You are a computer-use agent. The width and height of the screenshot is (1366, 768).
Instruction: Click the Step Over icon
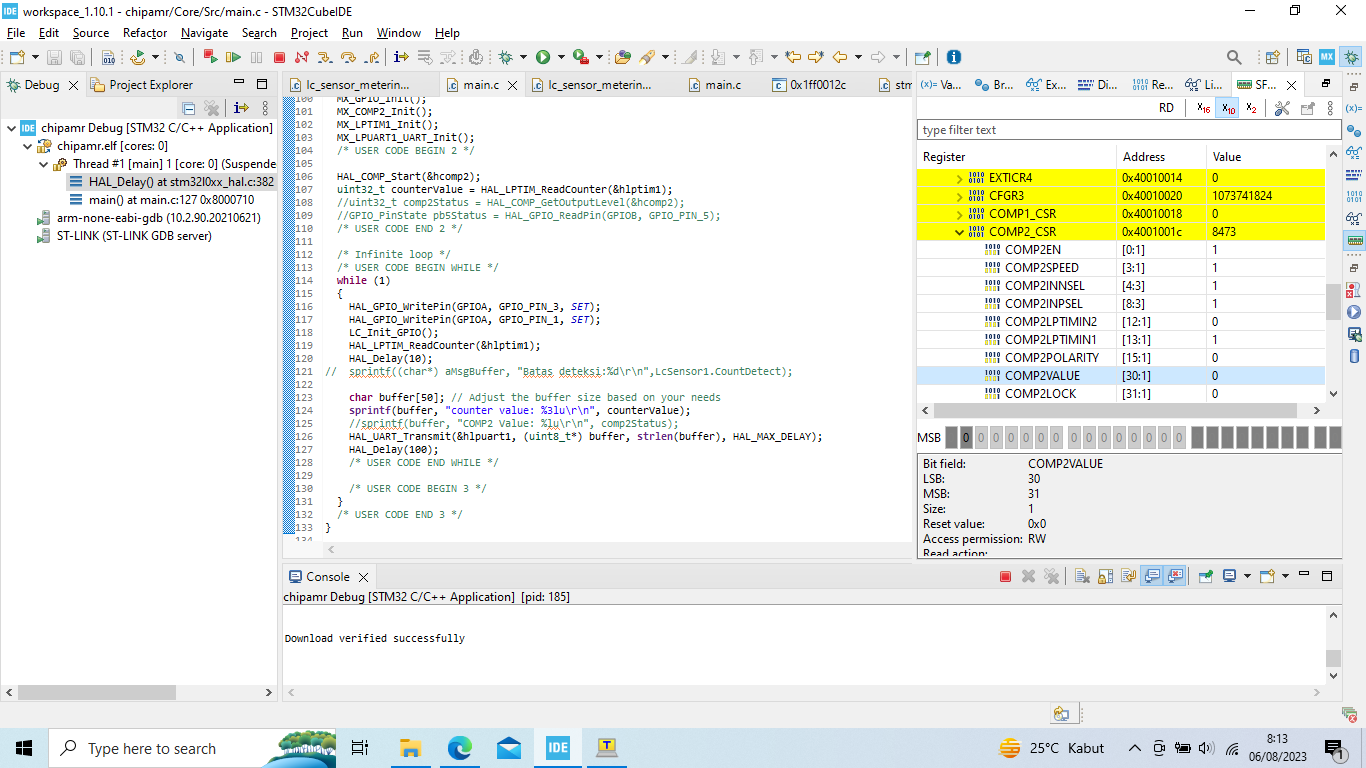coord(348,58)
